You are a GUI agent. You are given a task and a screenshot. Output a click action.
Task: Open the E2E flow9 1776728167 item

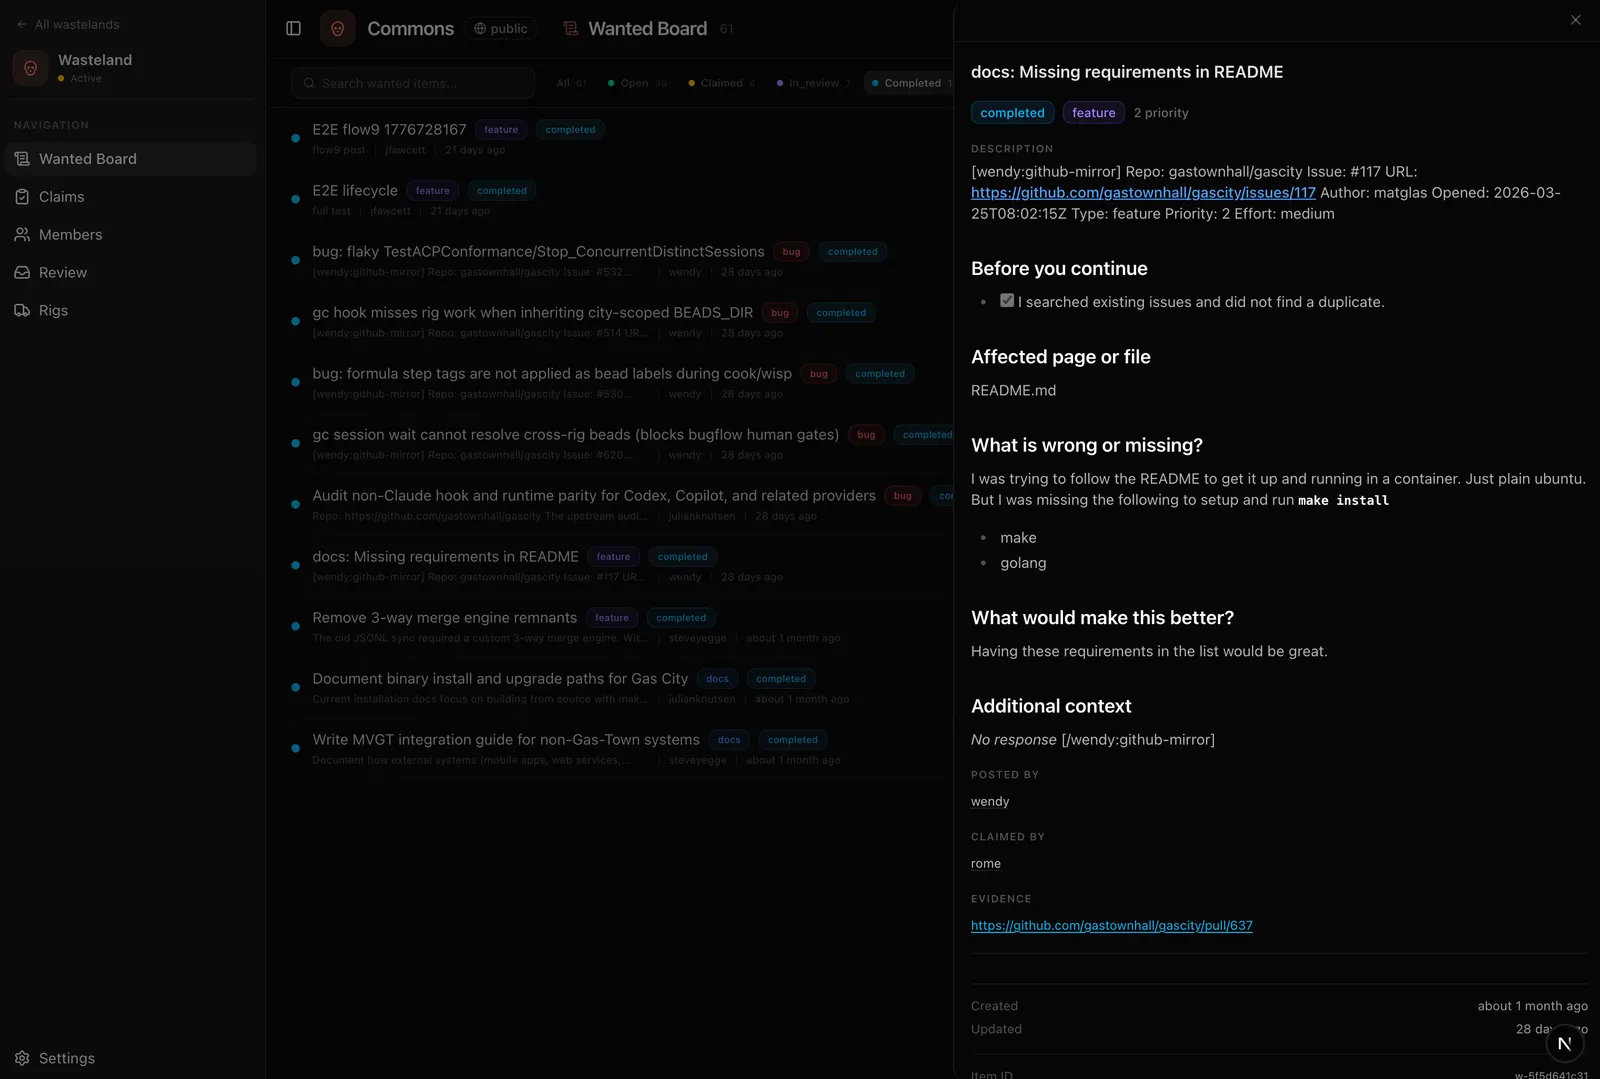point(389,129)
